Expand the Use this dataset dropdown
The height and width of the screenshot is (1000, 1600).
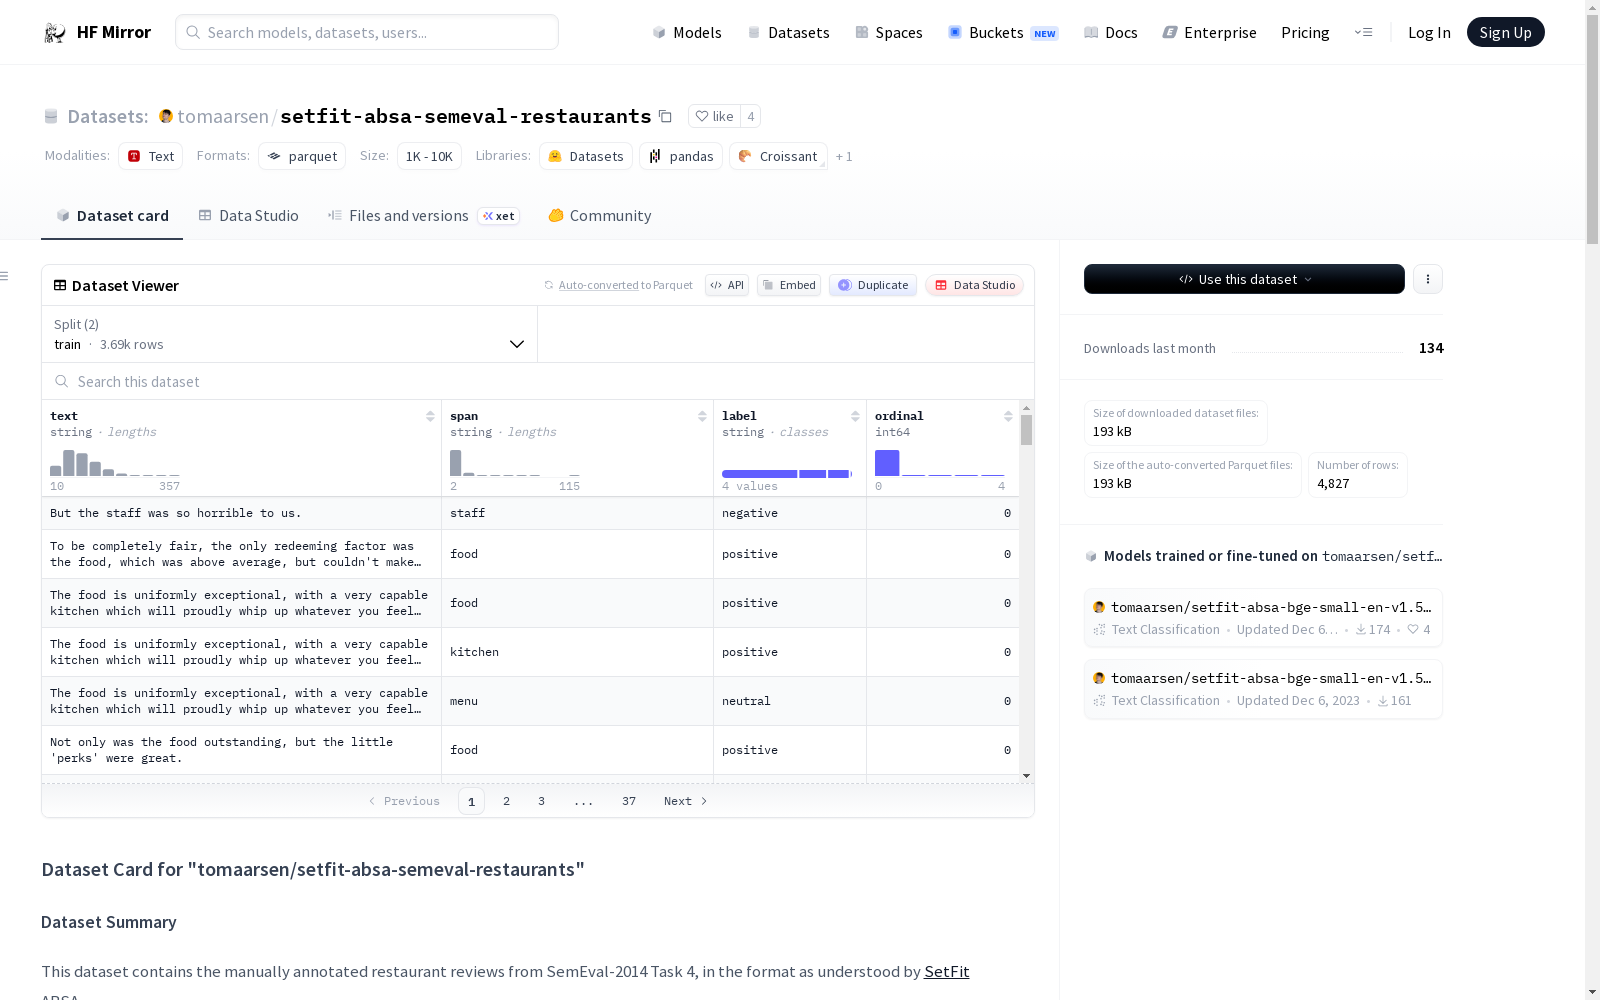tap(1244, 279)
